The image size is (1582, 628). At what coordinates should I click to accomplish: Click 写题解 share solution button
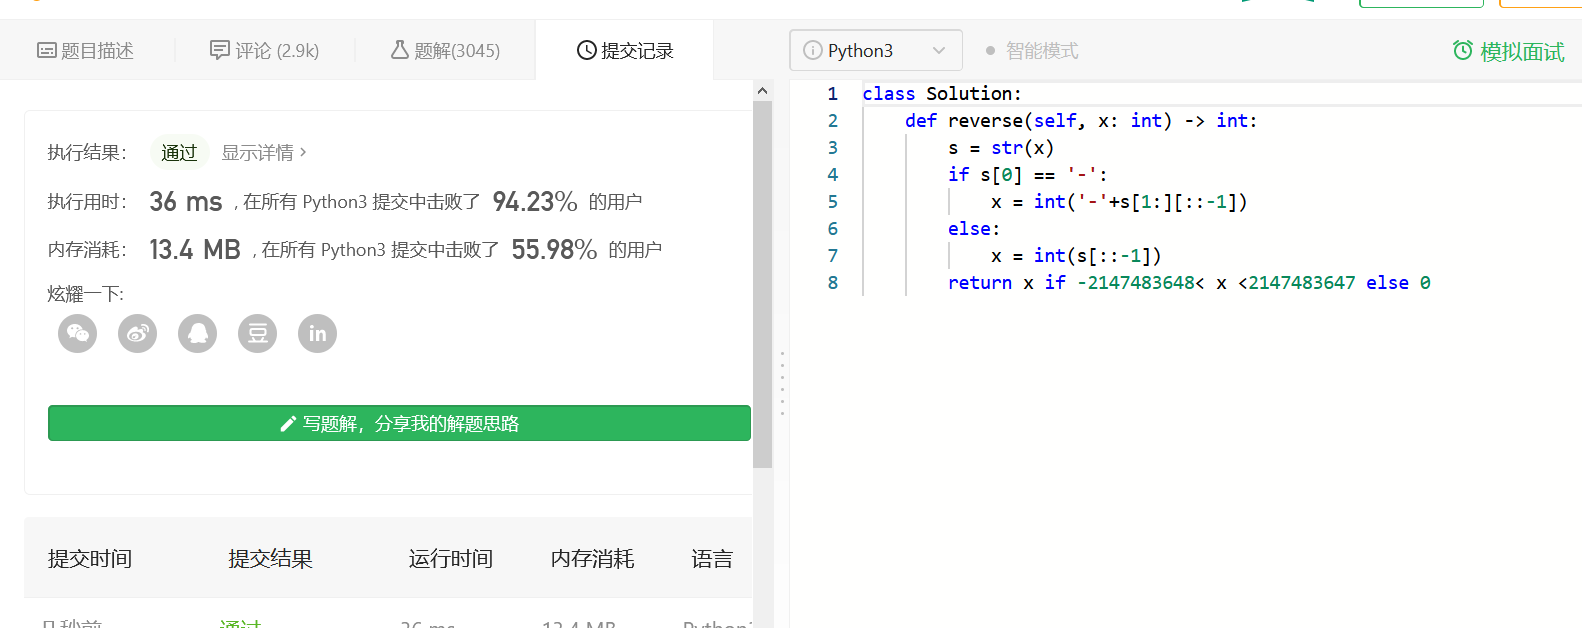pyautogui.click(x=399, y=423)
